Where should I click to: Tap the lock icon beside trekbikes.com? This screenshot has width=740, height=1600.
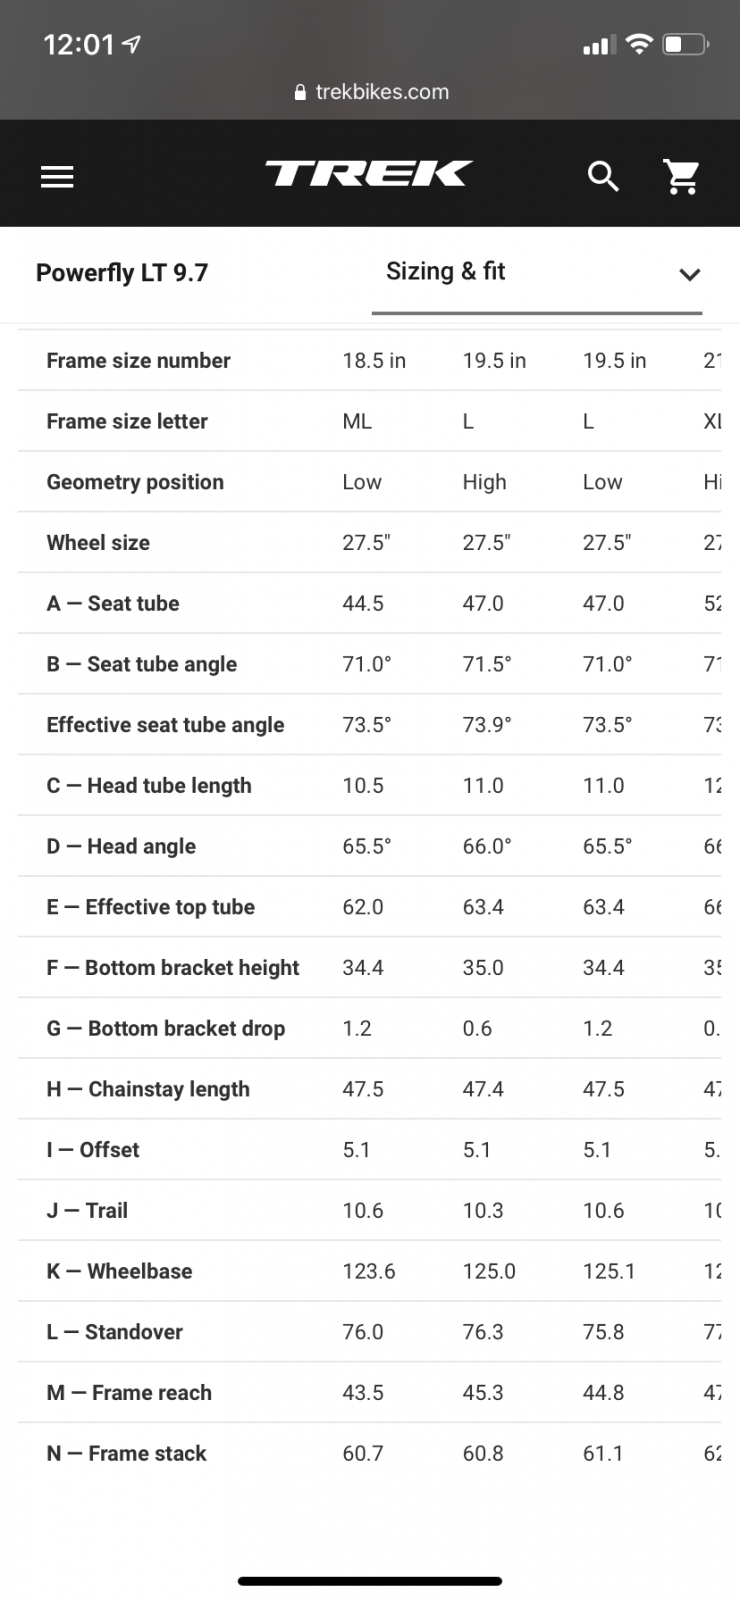click(x=301, y=92)
